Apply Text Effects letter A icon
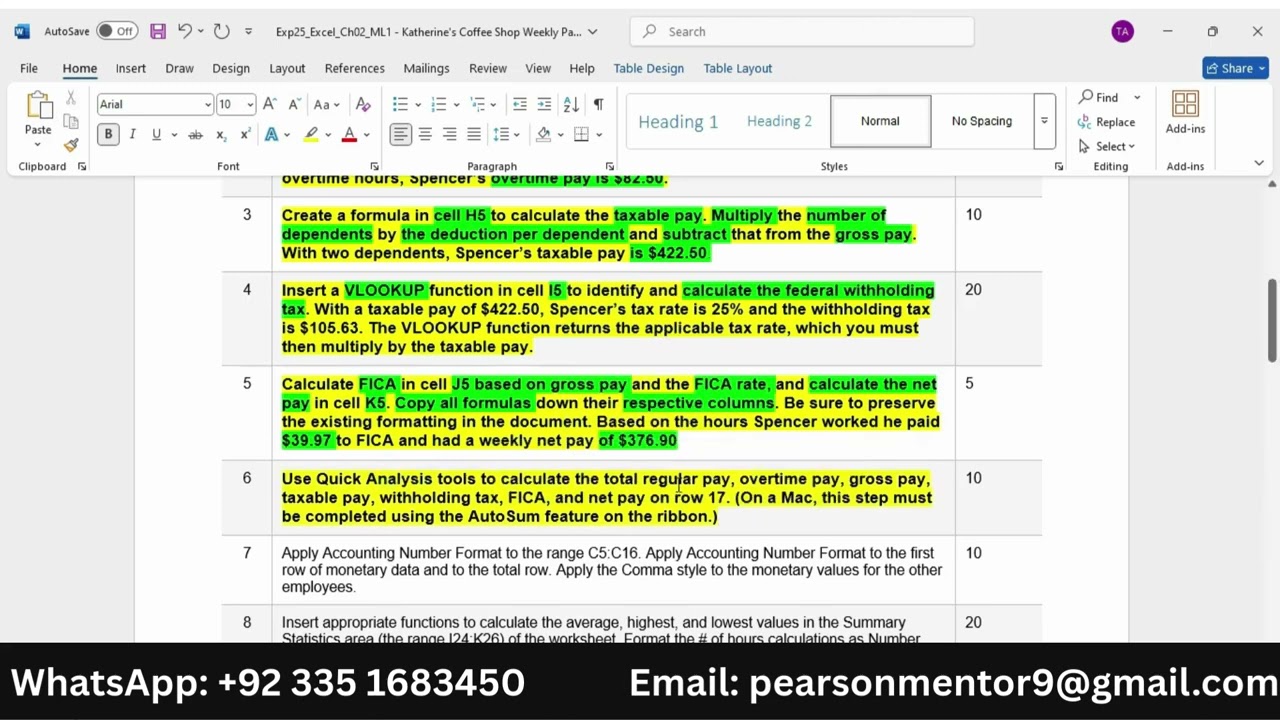 pyautogui.click(x=271, y=134)
